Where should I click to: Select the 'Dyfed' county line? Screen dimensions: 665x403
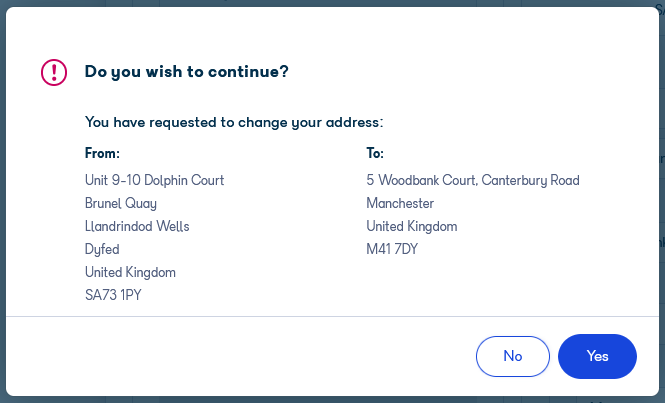pyautogui.click(x=102, y=249)
